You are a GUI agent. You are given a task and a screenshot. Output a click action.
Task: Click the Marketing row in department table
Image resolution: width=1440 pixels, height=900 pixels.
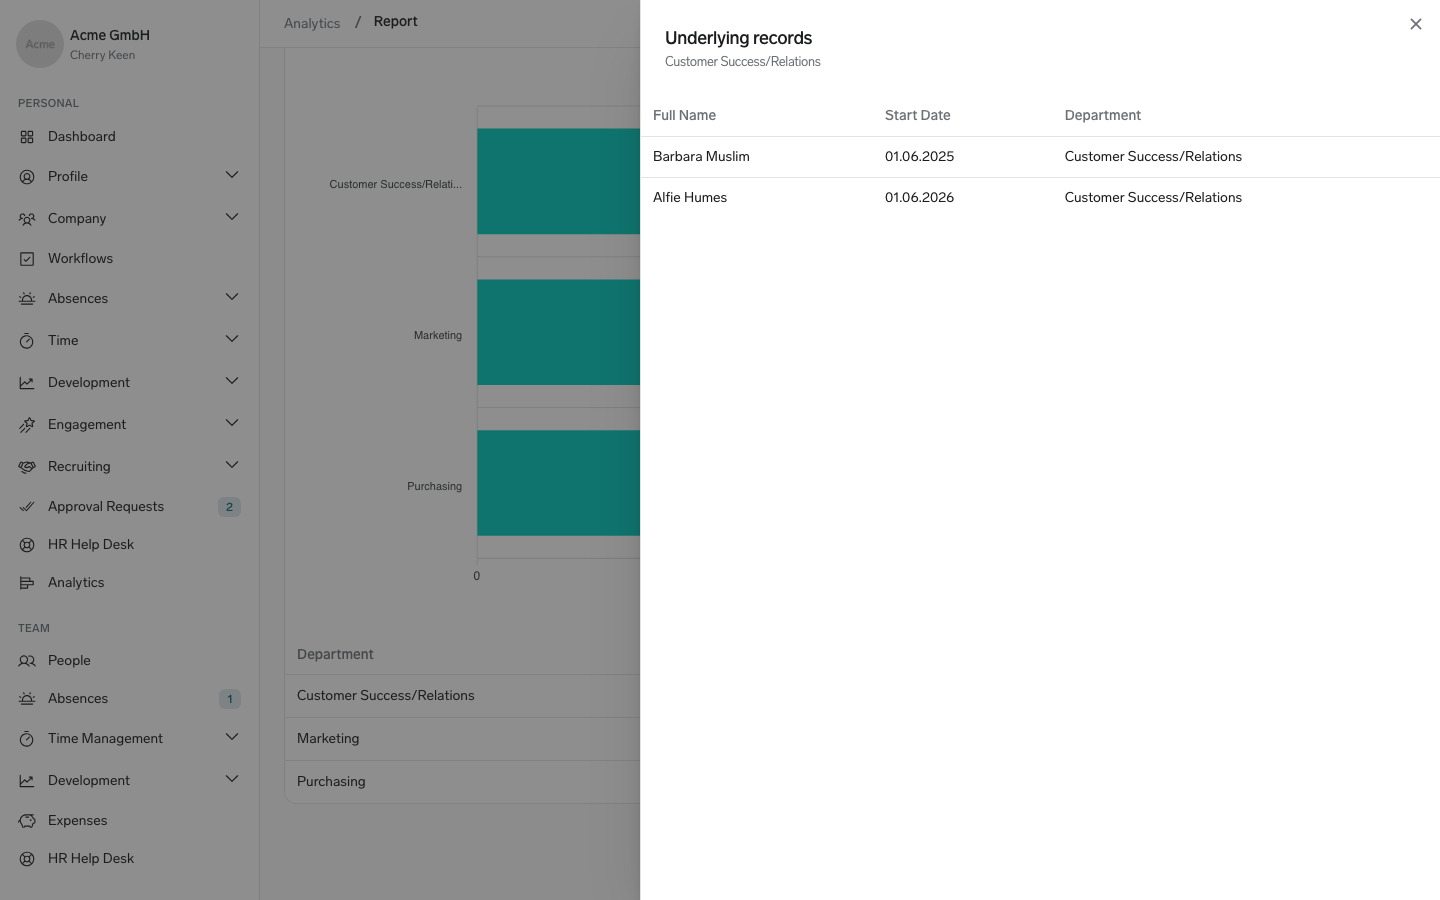point(462,739)
